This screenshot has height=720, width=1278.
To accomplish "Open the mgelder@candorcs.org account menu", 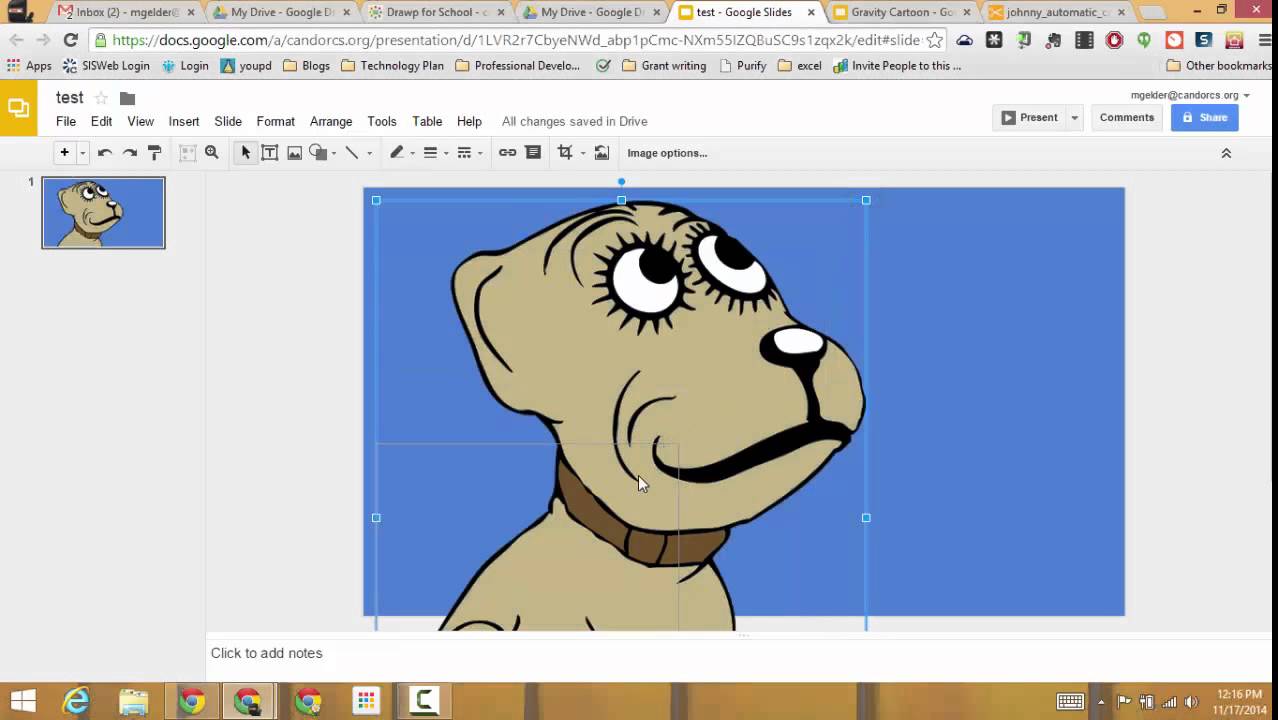I will (1190, 95).
